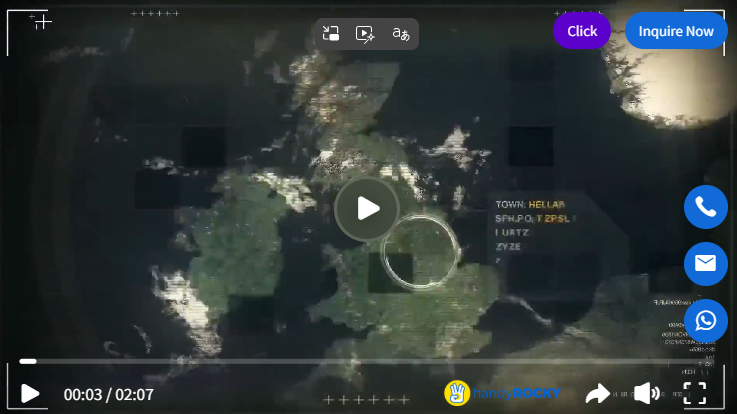Enter fullscreen video mode
This screenshot has height=414, width=737.
695,393
